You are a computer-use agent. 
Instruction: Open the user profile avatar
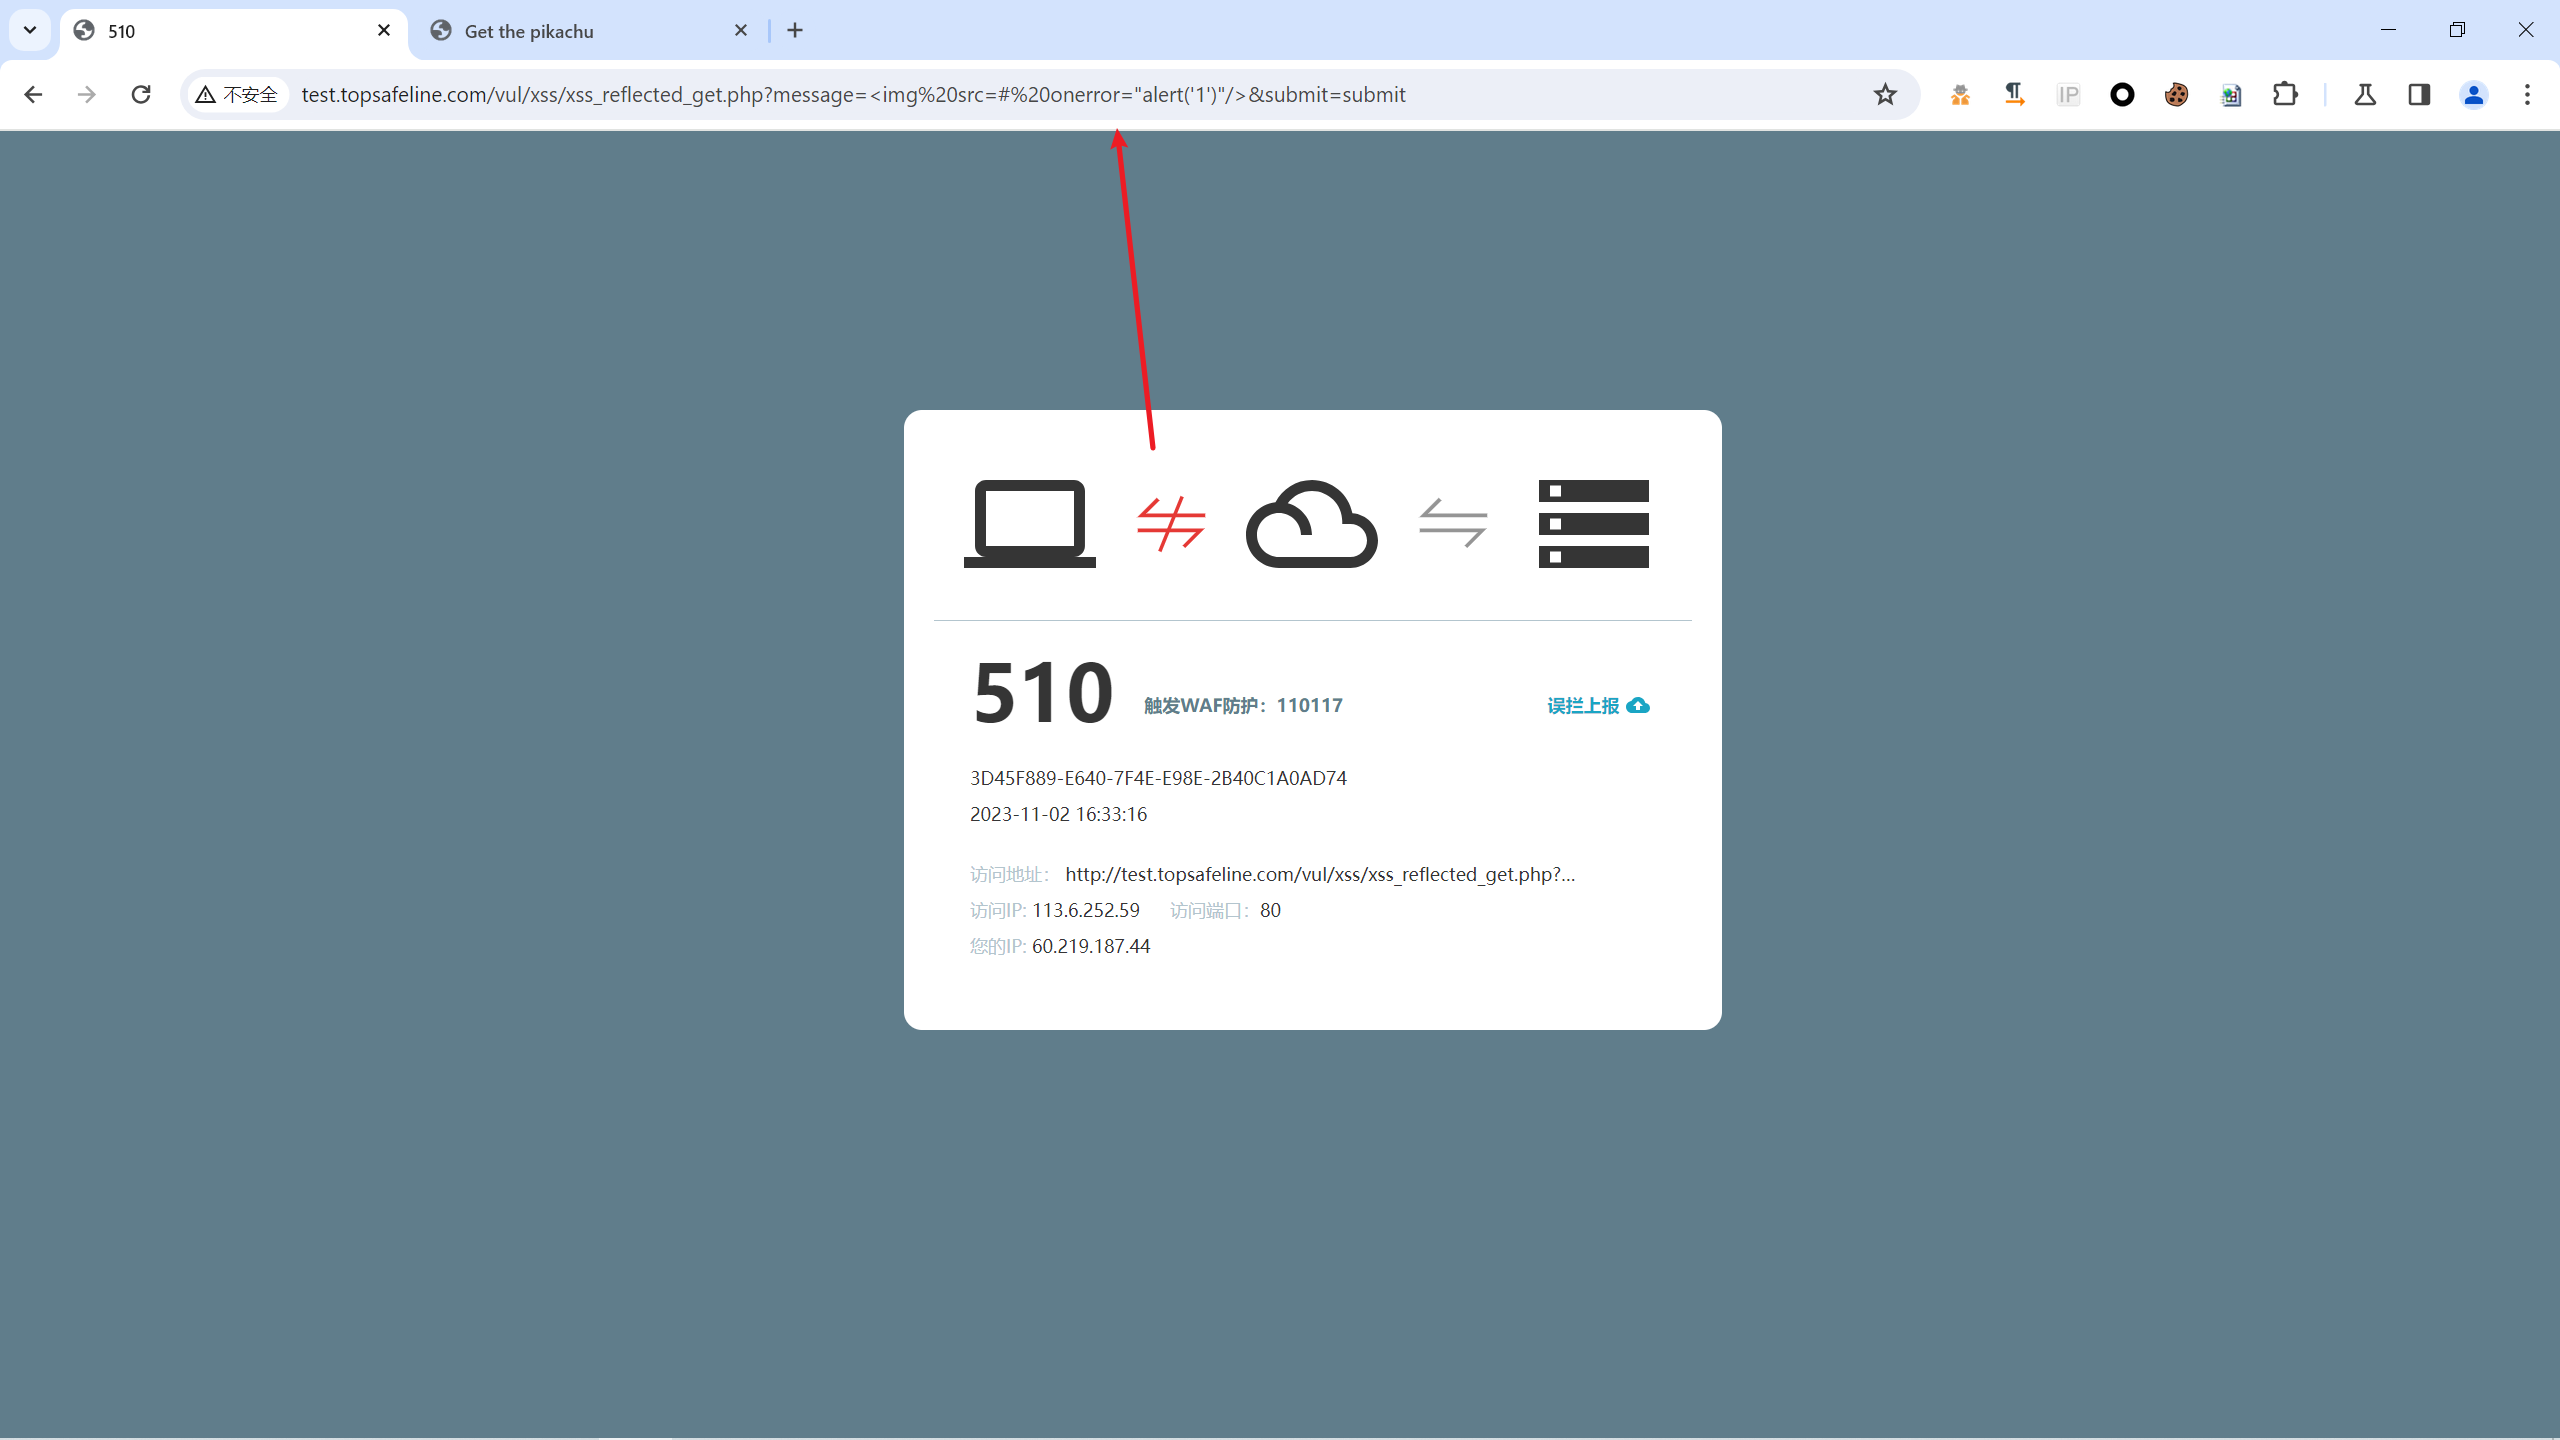pyautogui.click(x=2473, y=94)
